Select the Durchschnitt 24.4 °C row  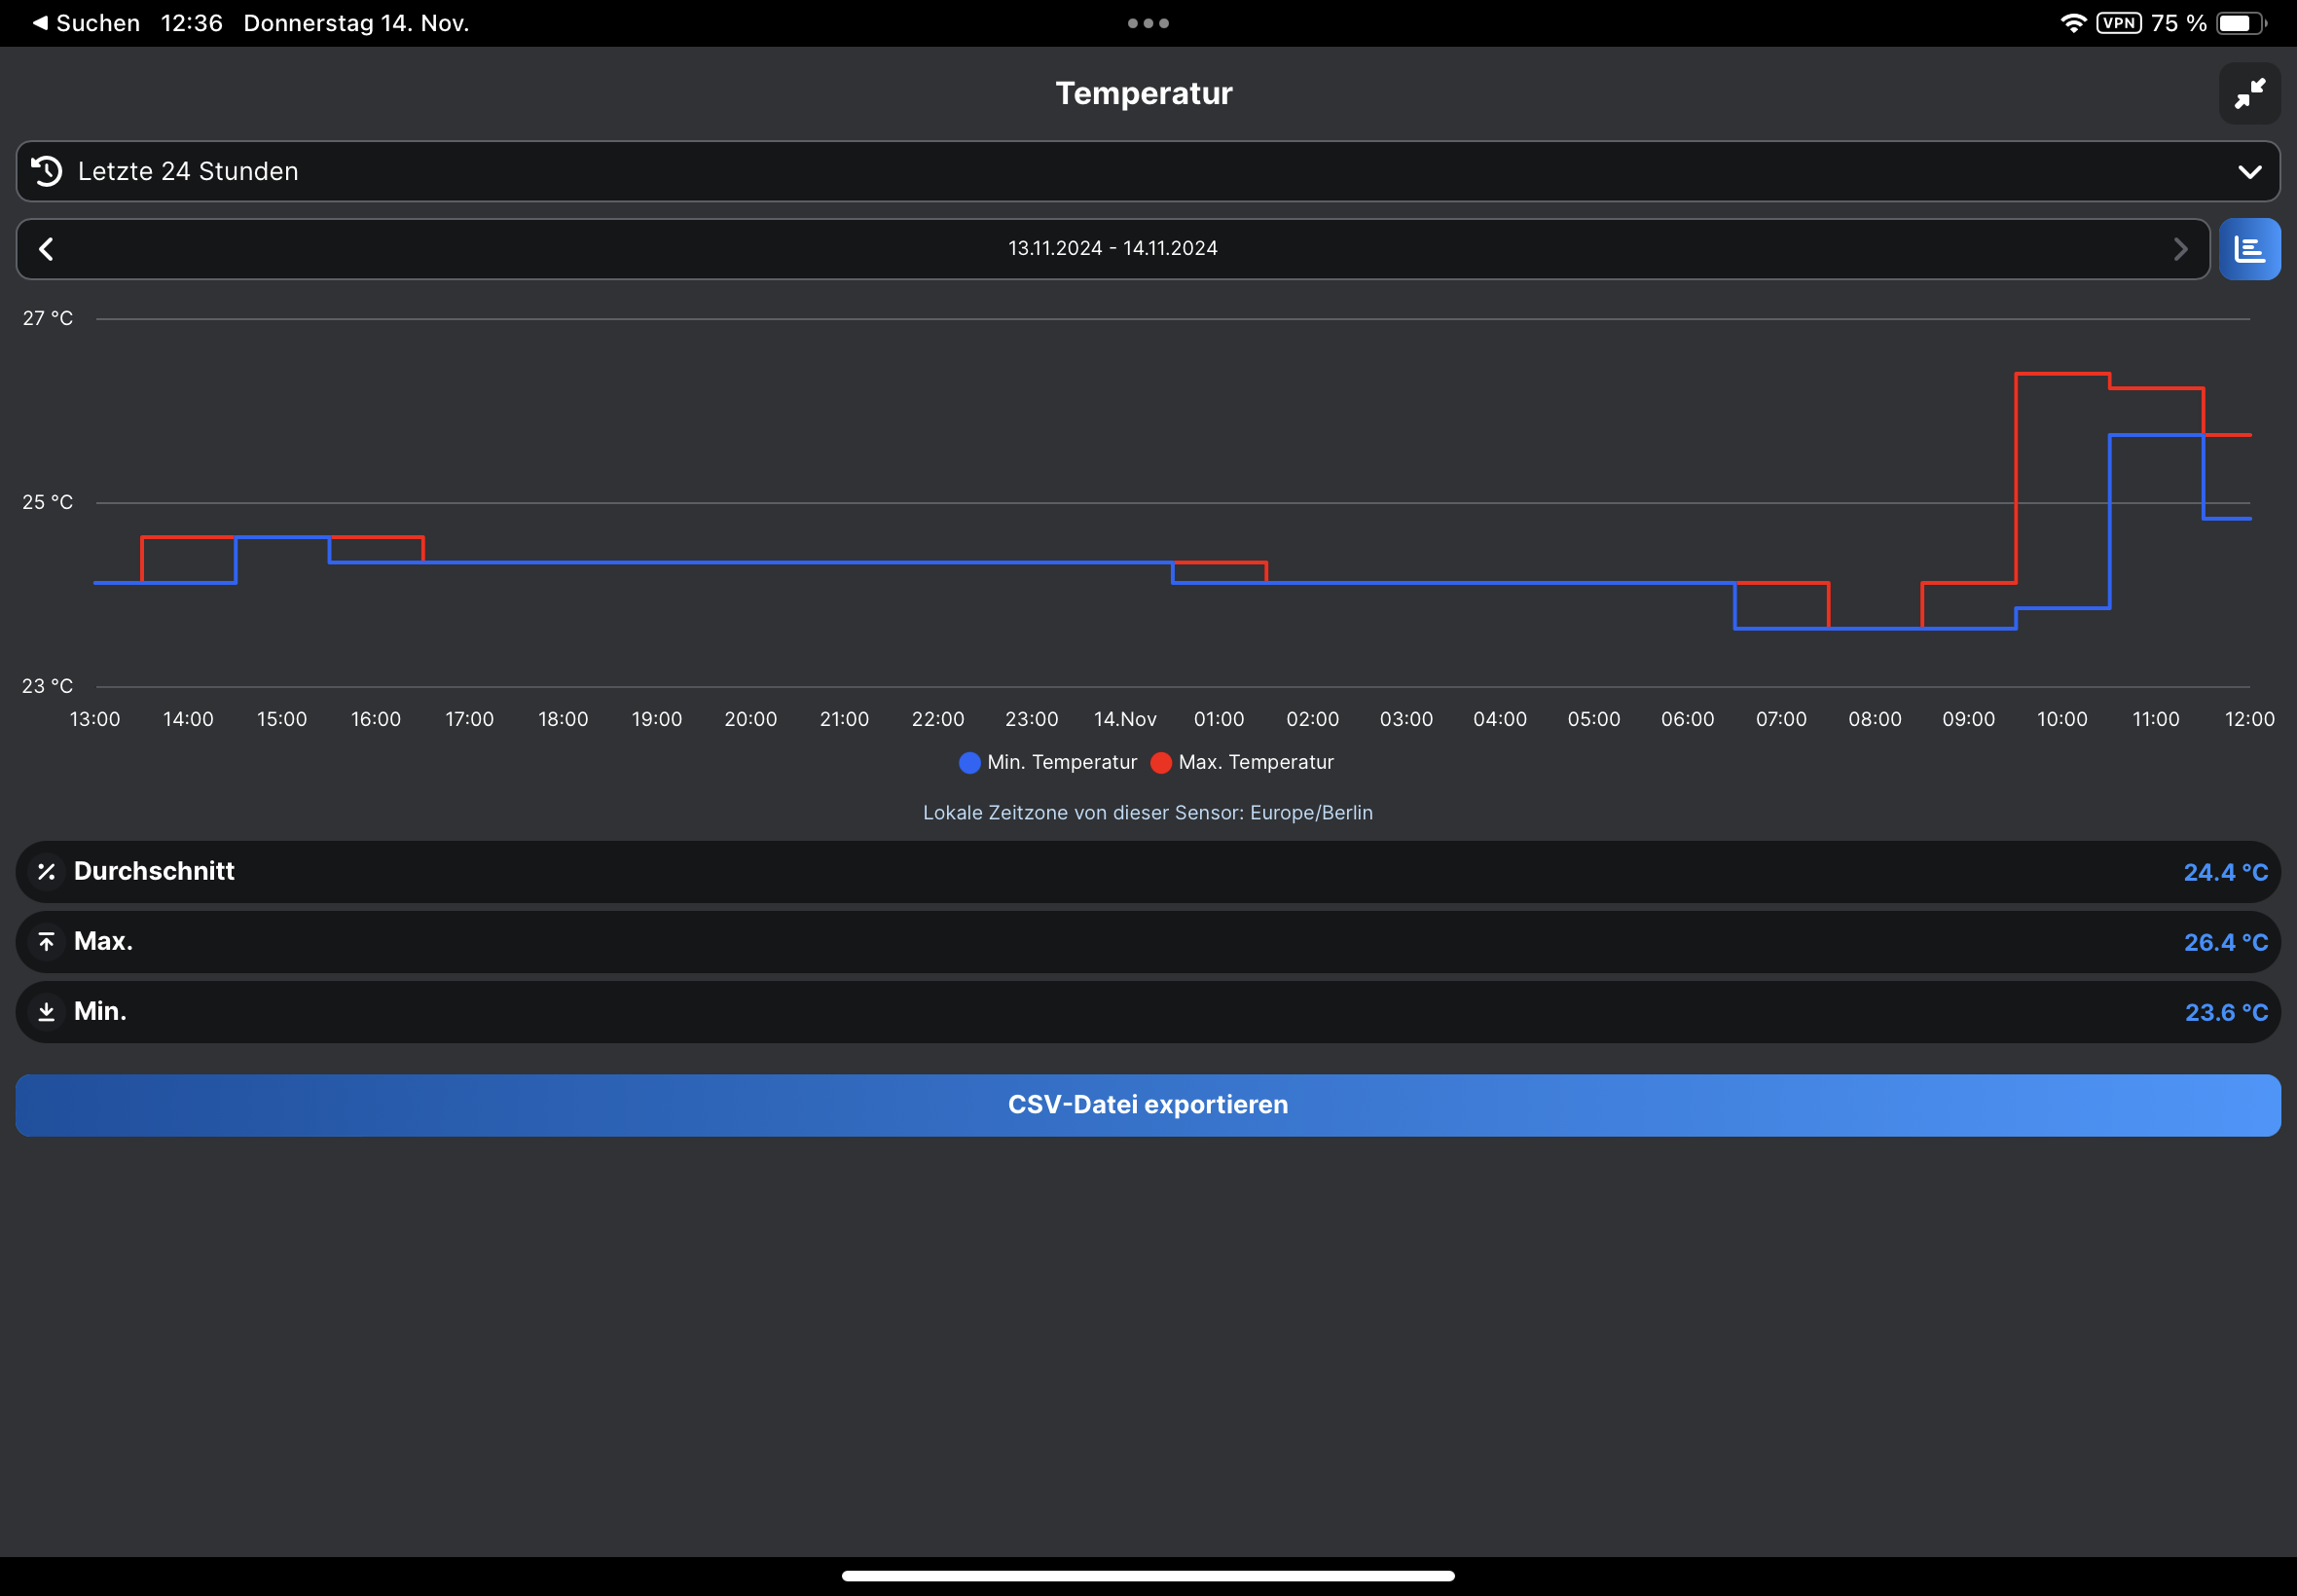1148,872
